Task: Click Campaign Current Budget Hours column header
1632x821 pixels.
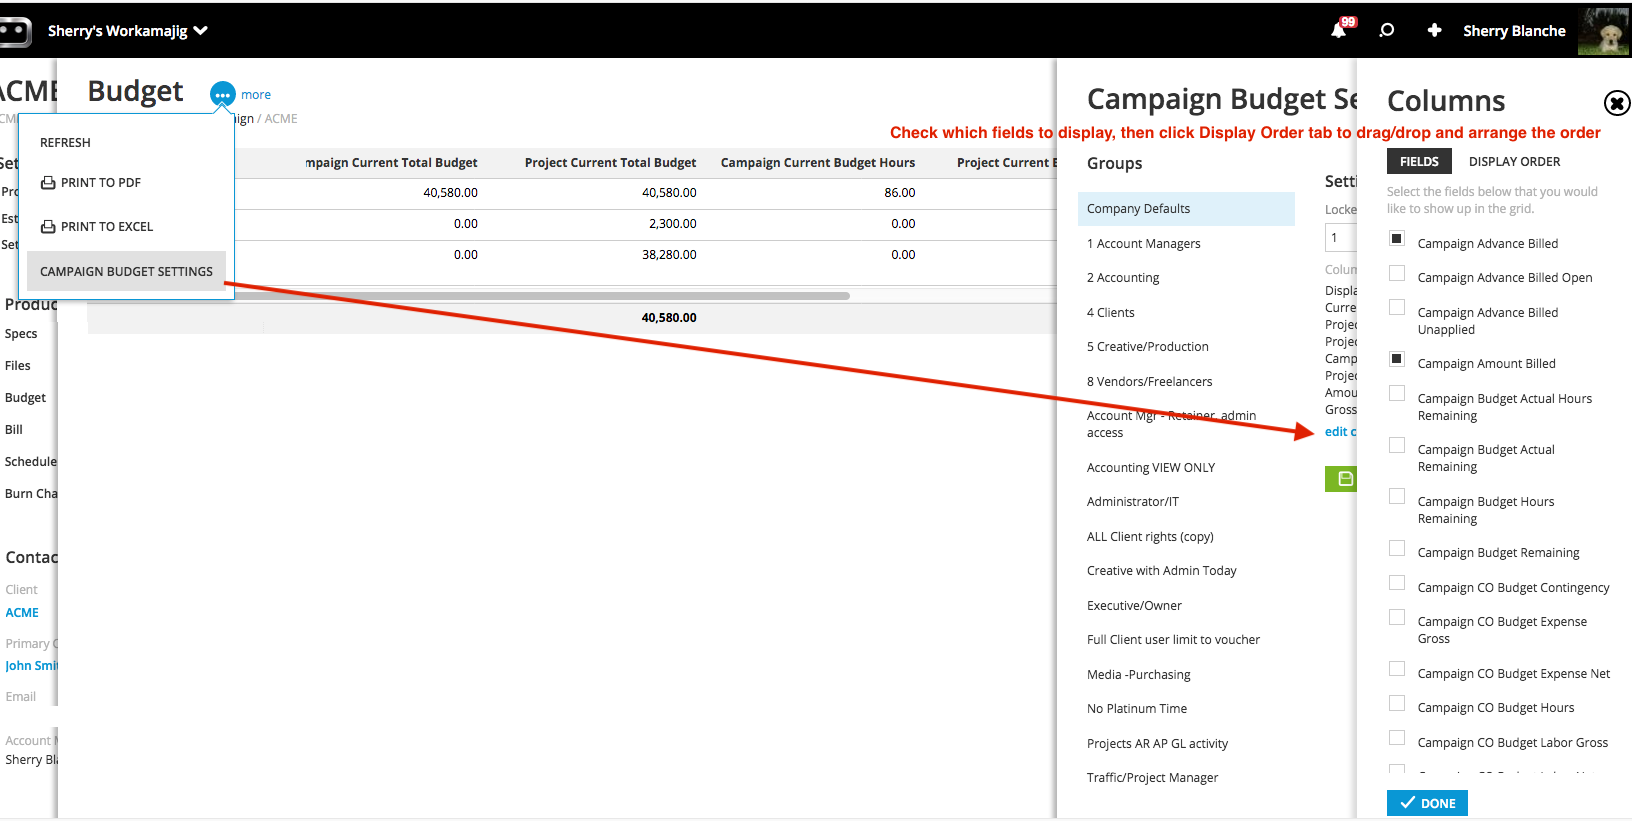Action: (x=817, y=163)
